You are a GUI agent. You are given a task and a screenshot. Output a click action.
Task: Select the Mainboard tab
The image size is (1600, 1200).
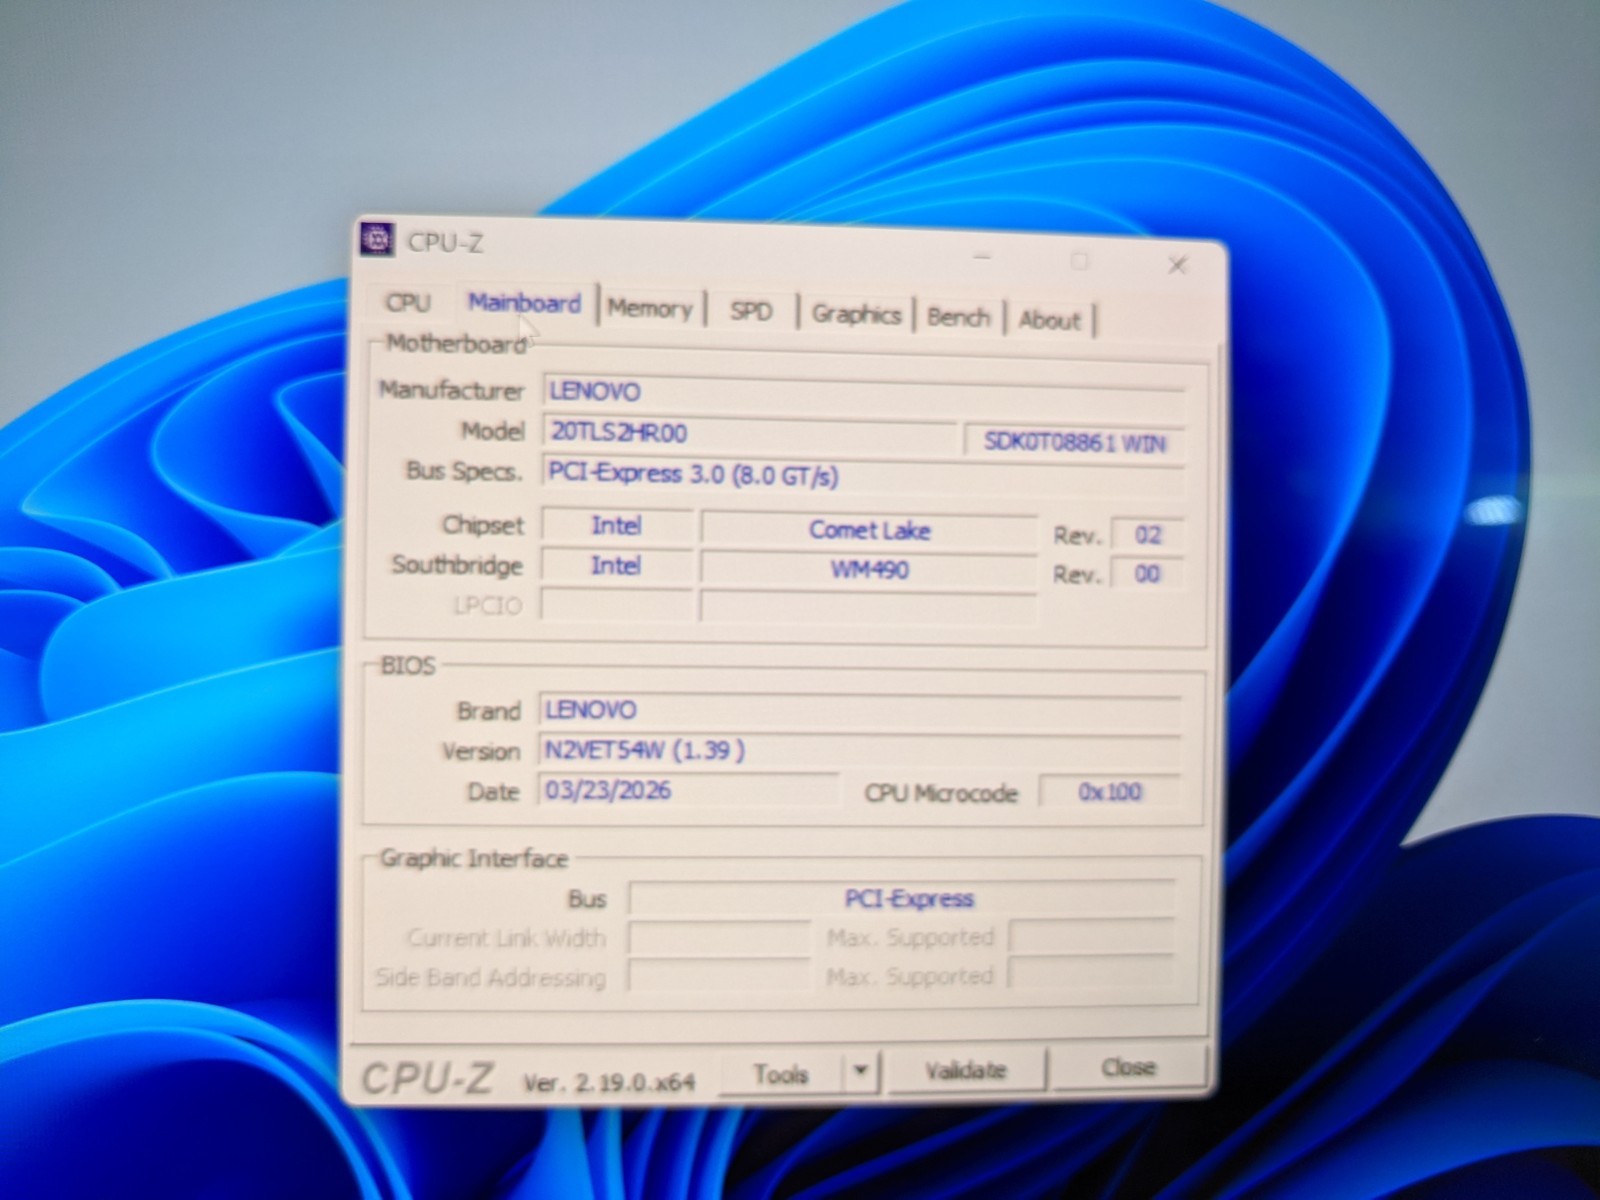(x=524, y=303)
